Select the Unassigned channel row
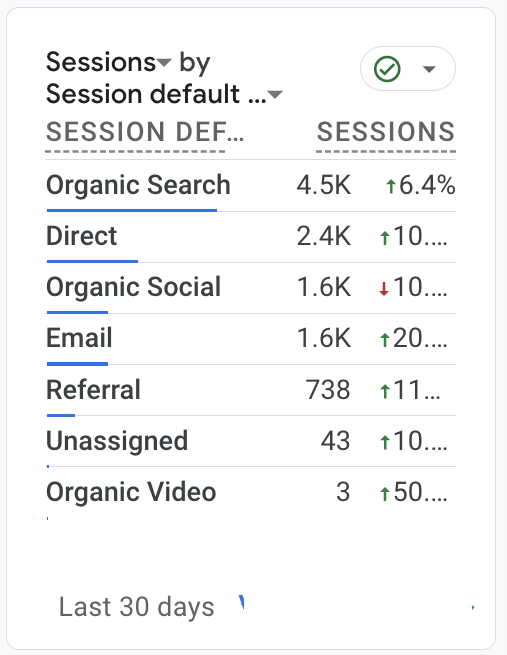This screenshot has height=655, width=507. 251,441
